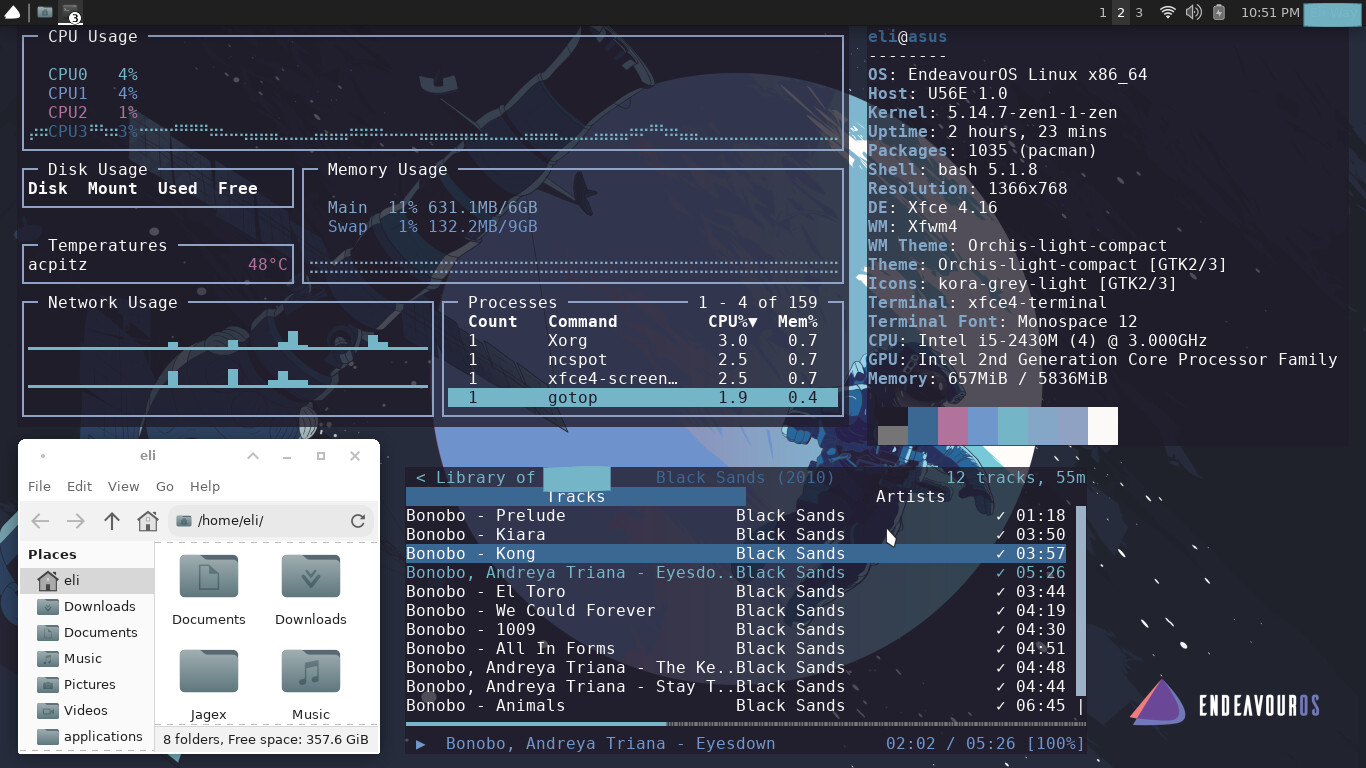Select highlighted track Bonobo - Kong
This screenshot has height=768, width=1366.
pyautogui.click(x=736, y=554)
